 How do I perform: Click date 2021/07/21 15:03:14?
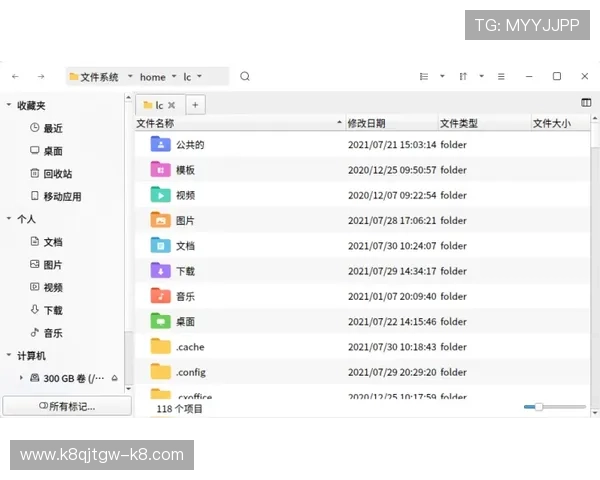[392, 145]
